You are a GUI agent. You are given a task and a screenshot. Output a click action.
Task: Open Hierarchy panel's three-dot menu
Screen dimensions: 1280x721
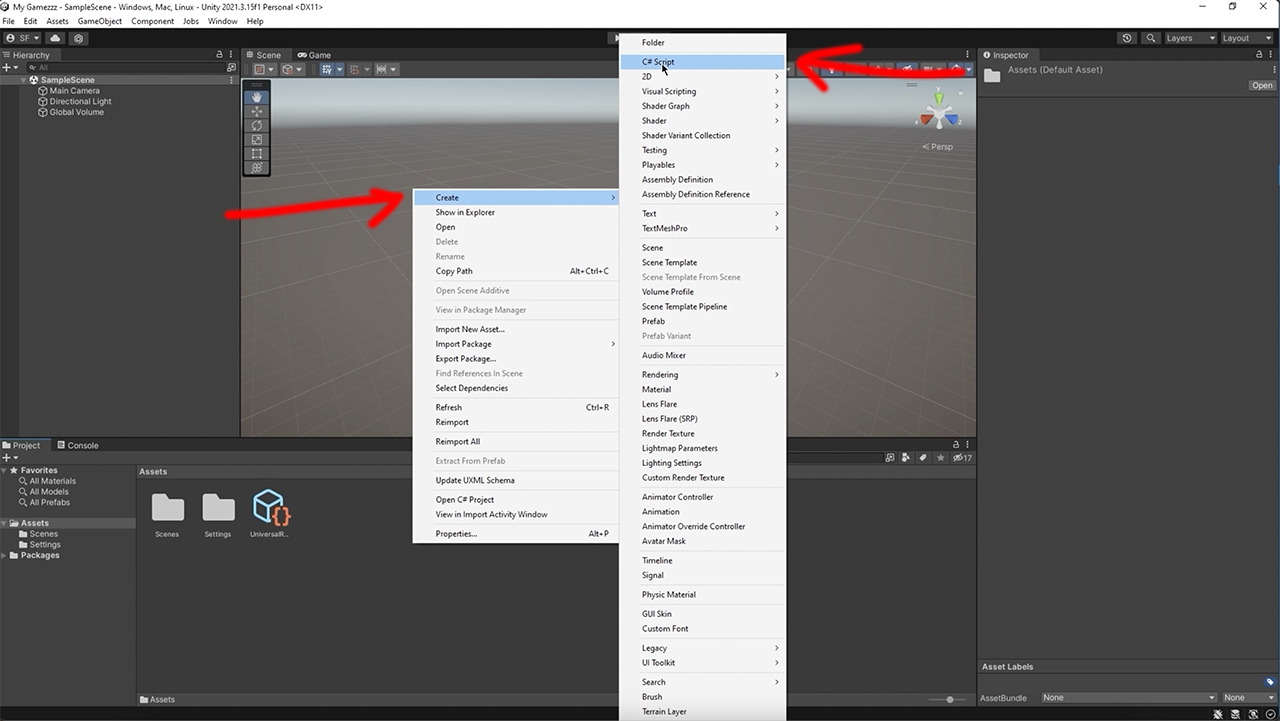pos(232,55)
